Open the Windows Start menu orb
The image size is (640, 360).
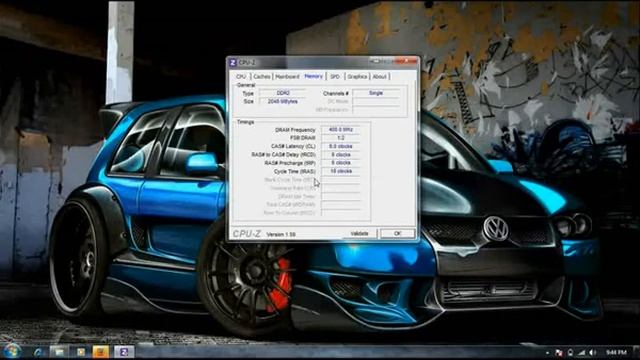(11, 351)
